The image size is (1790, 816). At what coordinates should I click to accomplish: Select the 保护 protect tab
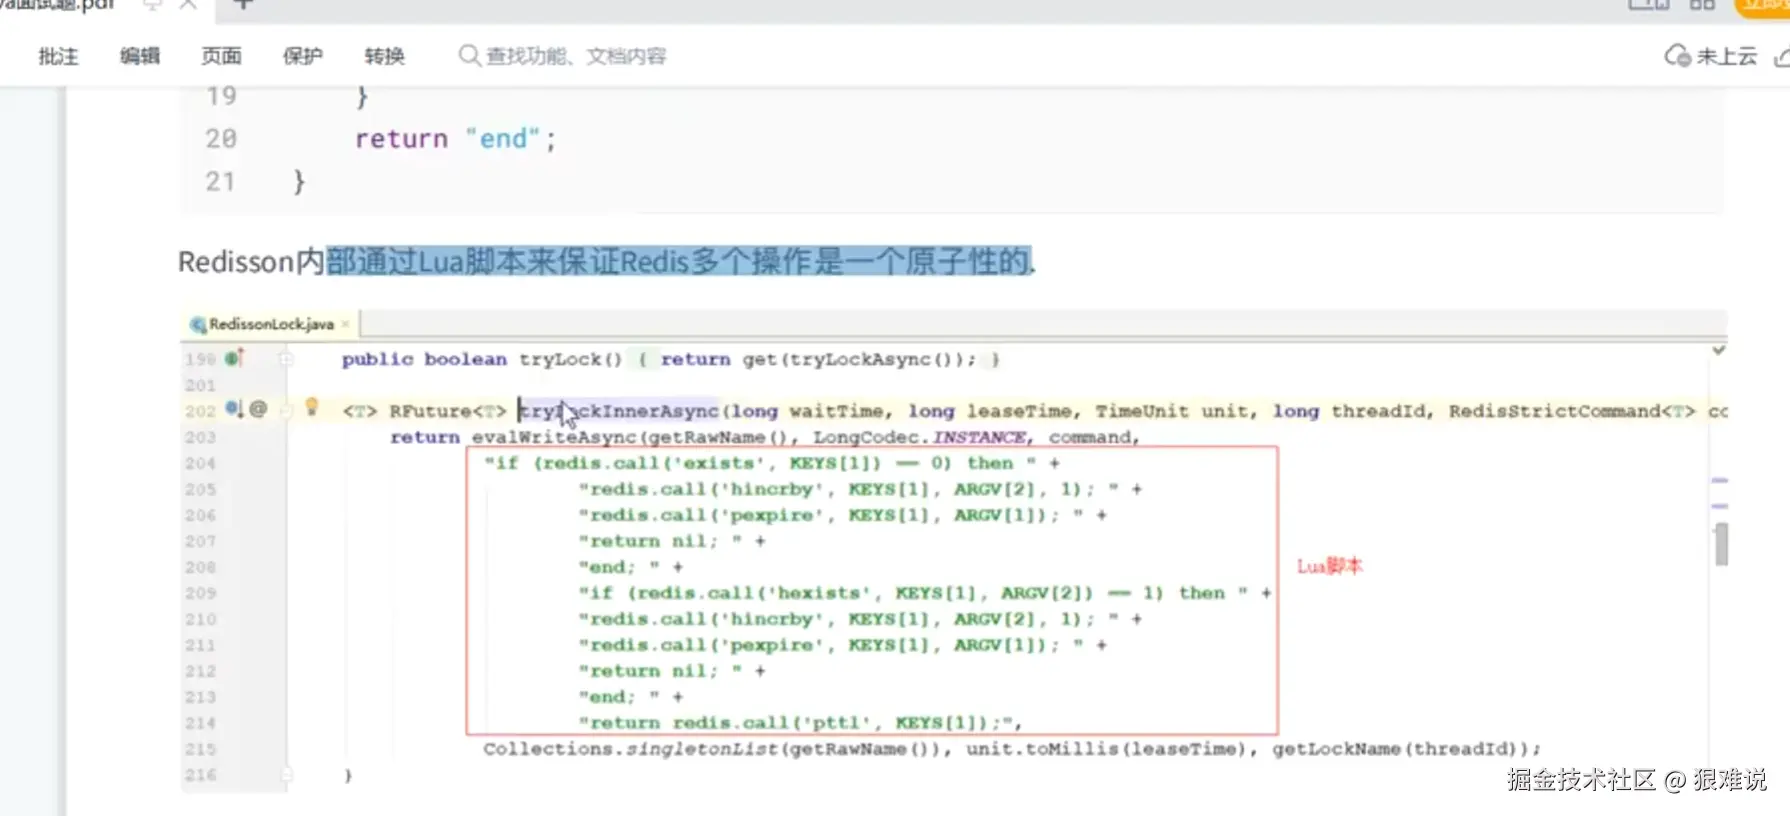pyautogui.click(x=303, y=56)
